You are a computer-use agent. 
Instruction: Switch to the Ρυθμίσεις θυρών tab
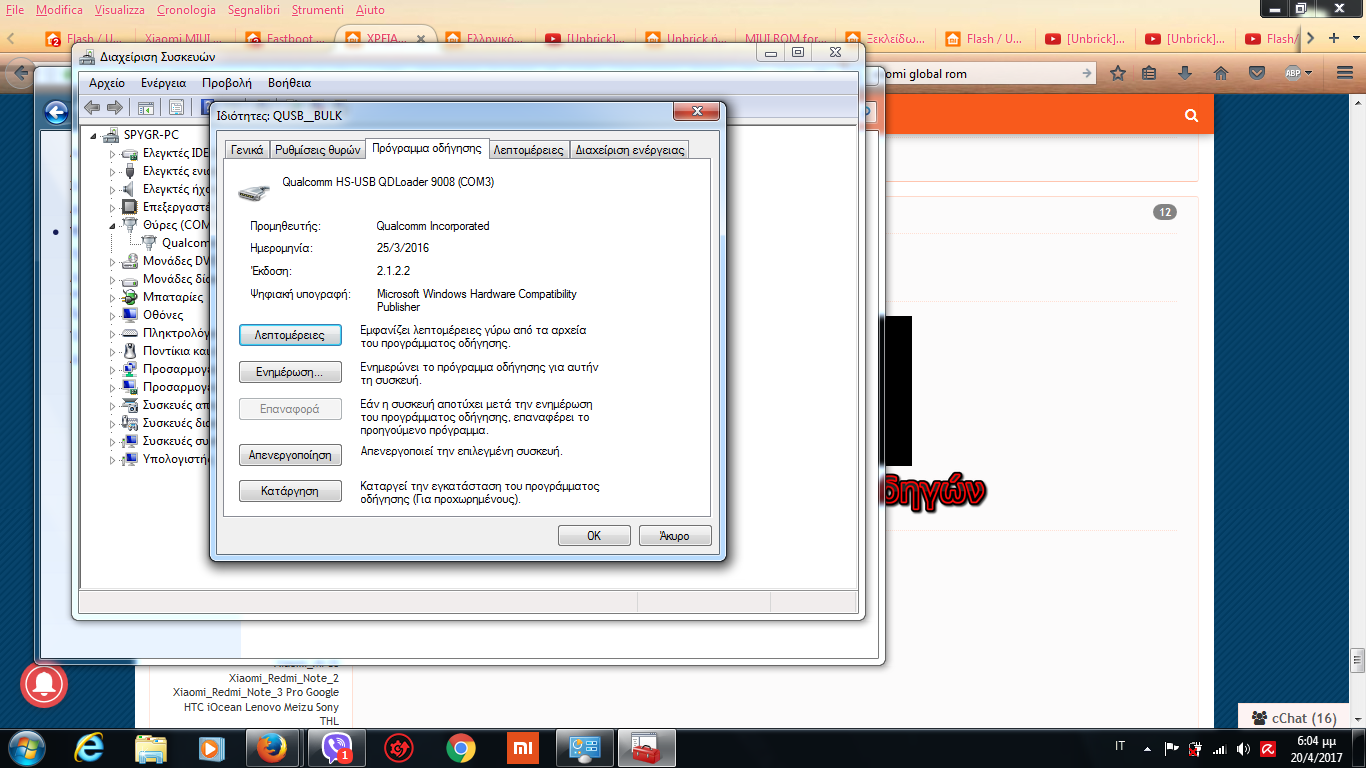click(x=317, y=150)
